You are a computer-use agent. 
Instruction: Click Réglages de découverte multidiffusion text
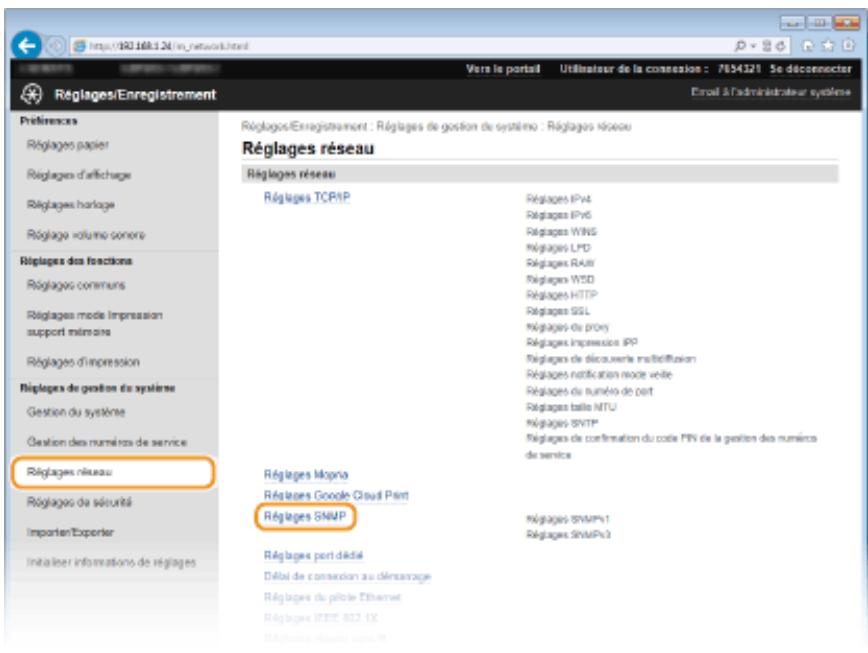pos(611,359)
